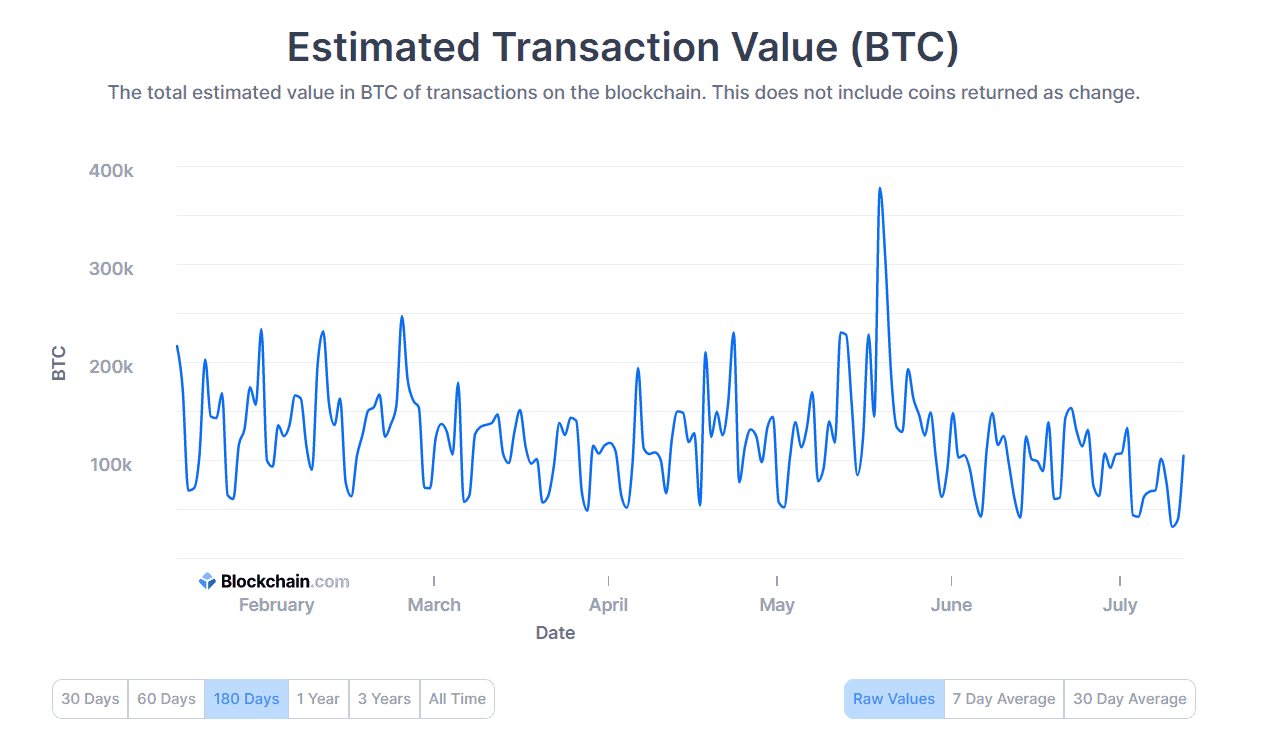Select the Raw Values display mode
The height and width of the screenshot is (754, 1264).
[893, 698]
